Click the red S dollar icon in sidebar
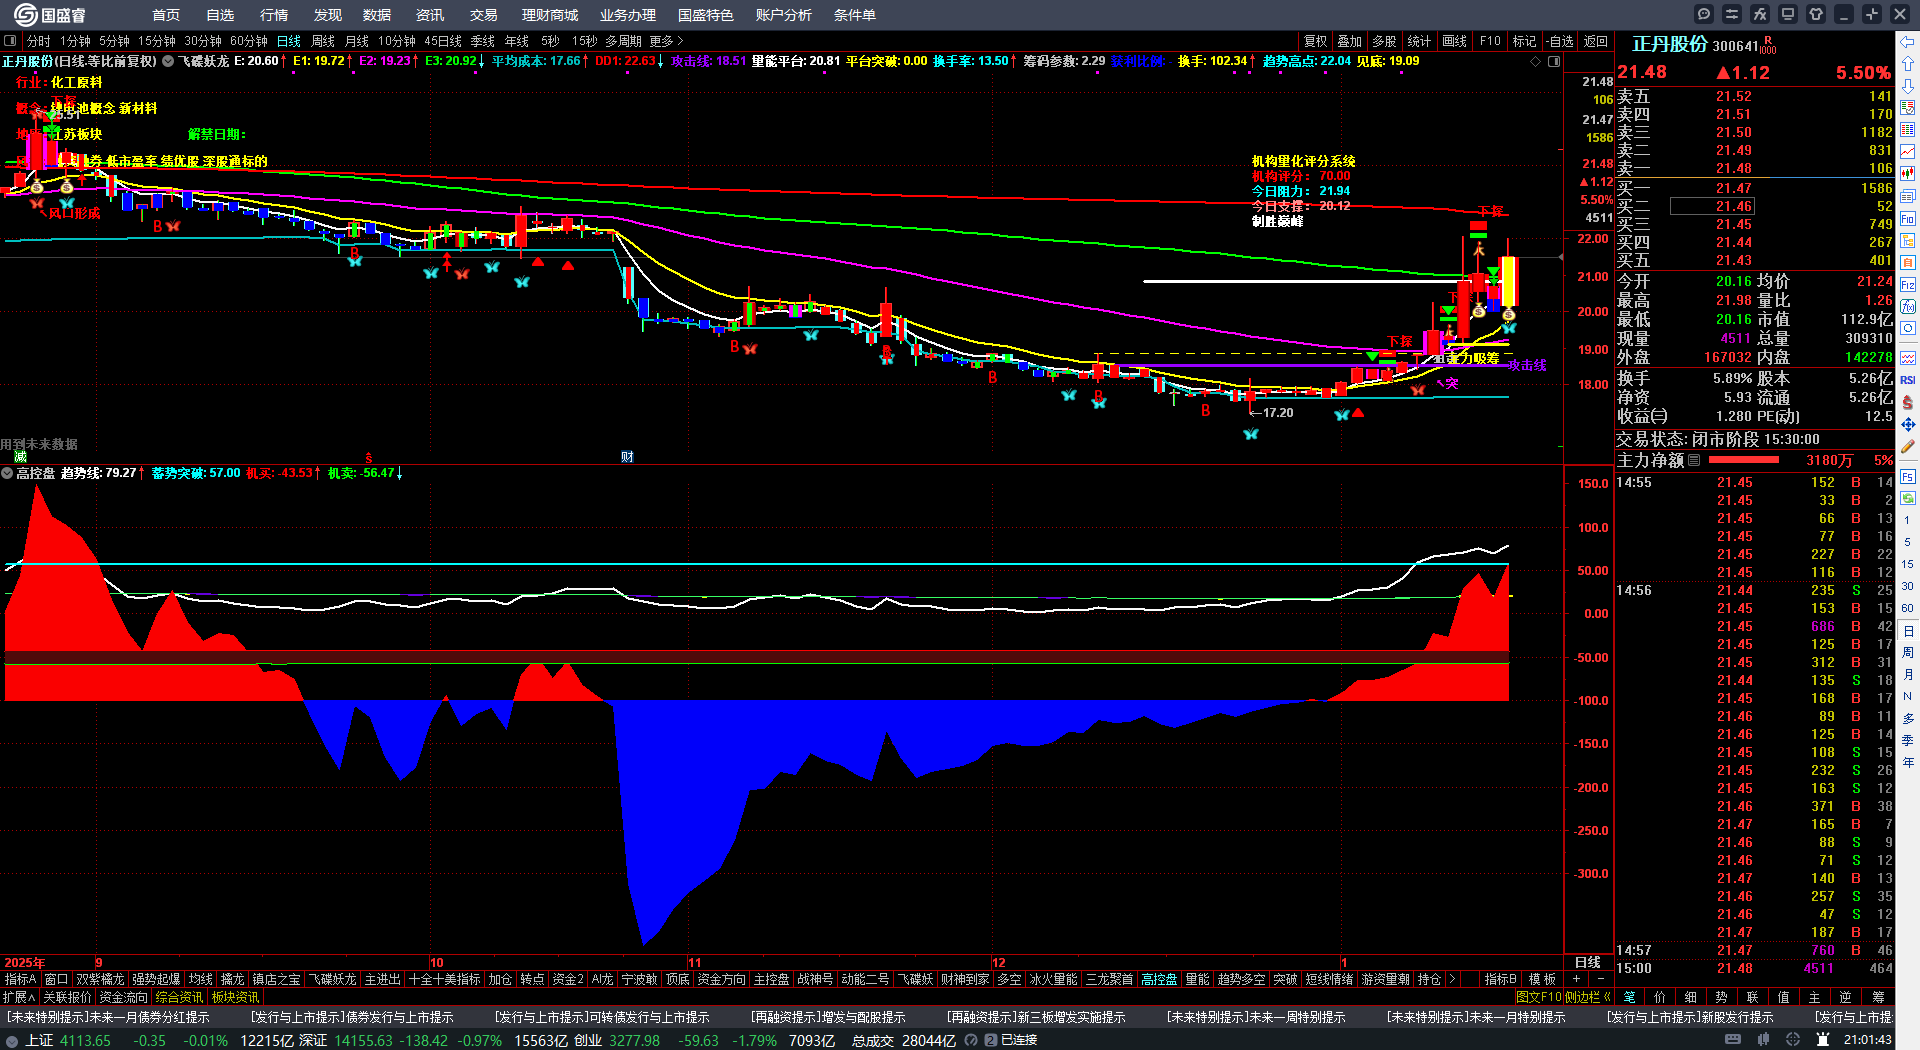The height and width of the screenshot is (1050, 1920). pyautogui.click(x=1908, y=402)
